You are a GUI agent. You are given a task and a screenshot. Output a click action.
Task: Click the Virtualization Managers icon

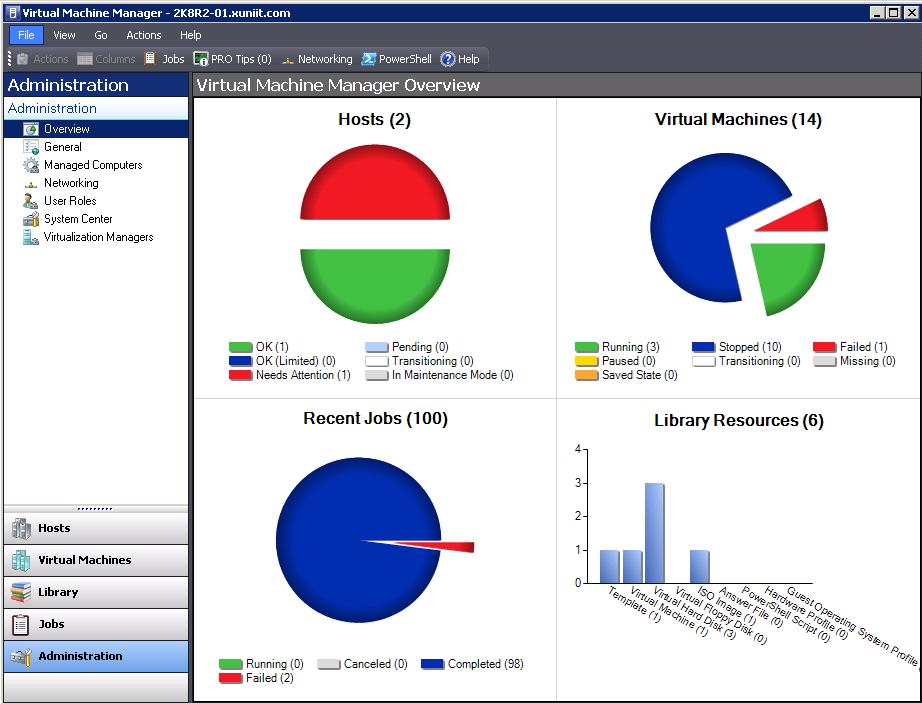coord(31,237)
